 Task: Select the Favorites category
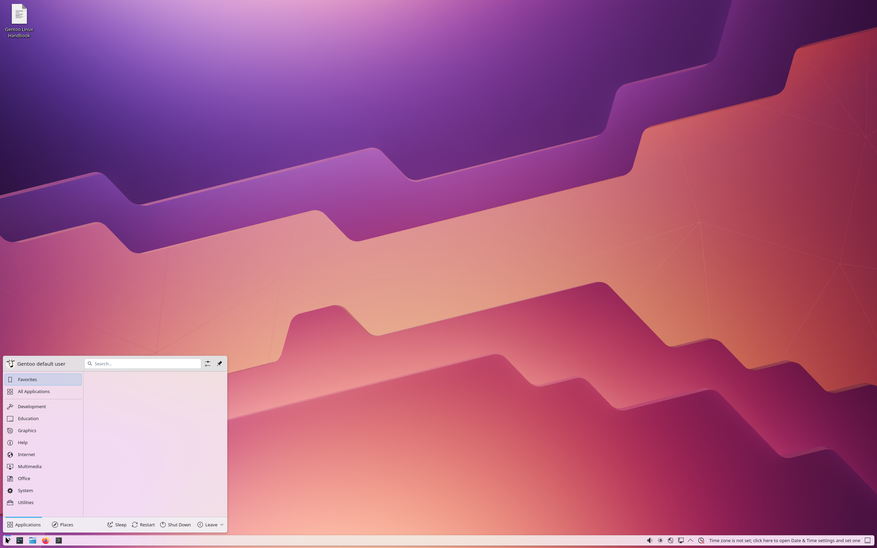[43, 380]
